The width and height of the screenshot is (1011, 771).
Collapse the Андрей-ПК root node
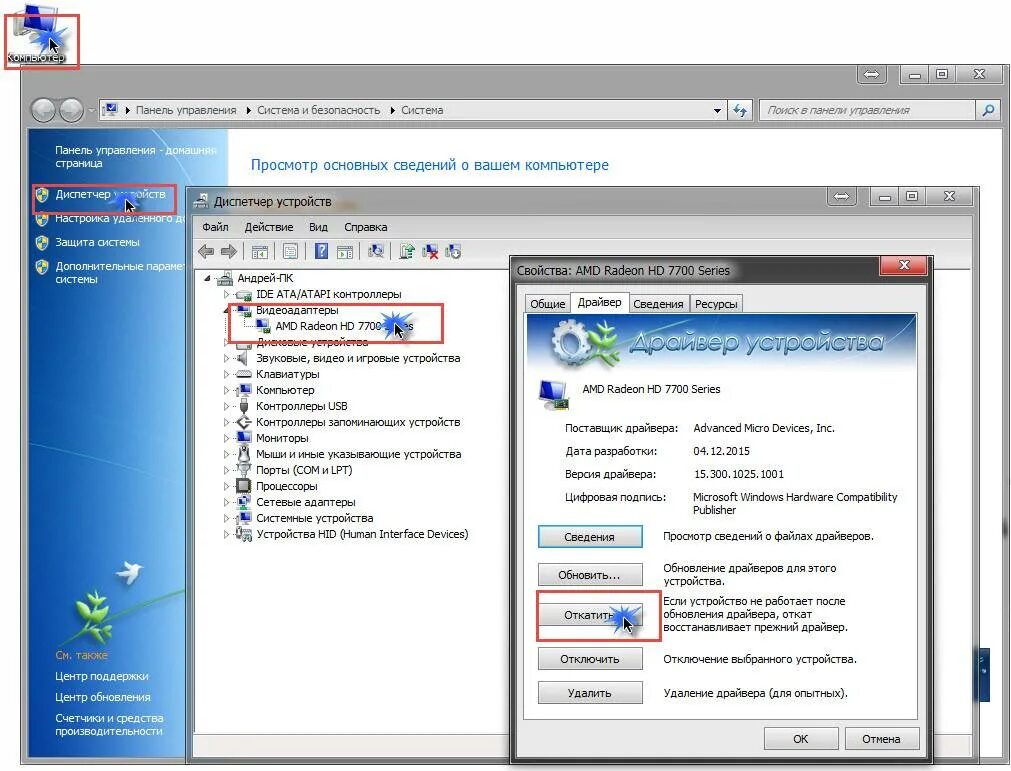coord(208,278)
